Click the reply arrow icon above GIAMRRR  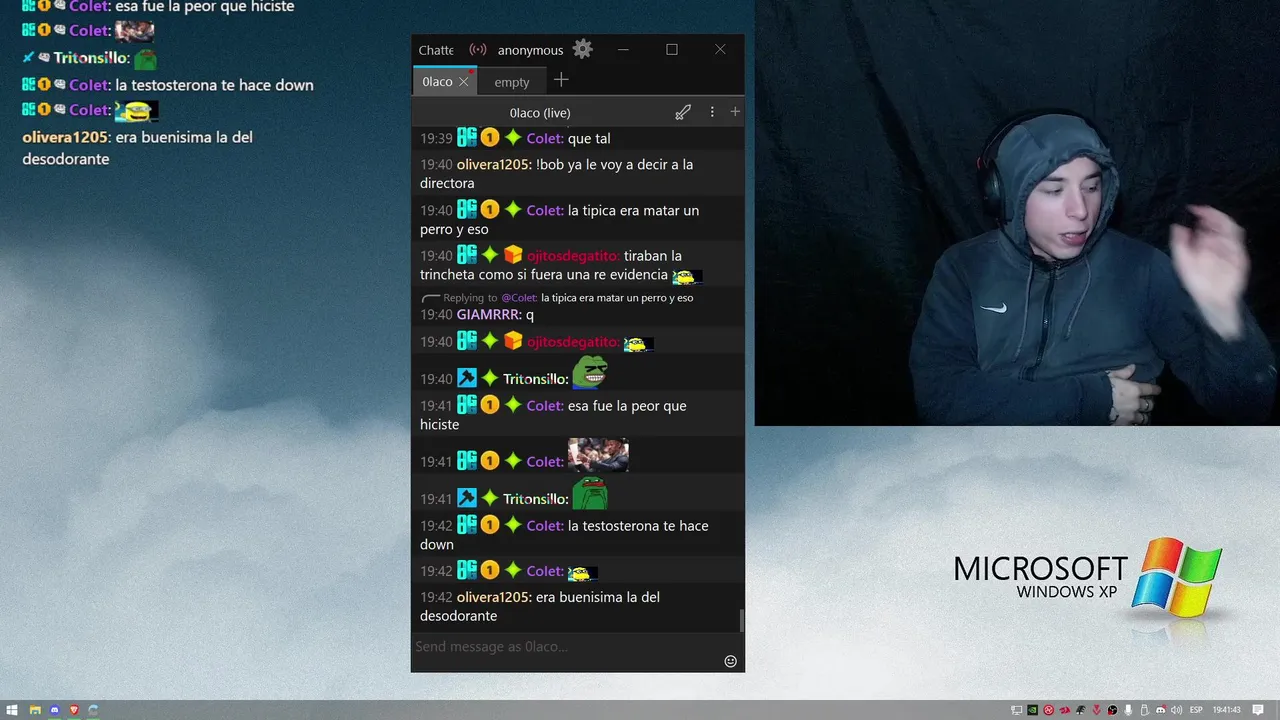click(431, 298)
